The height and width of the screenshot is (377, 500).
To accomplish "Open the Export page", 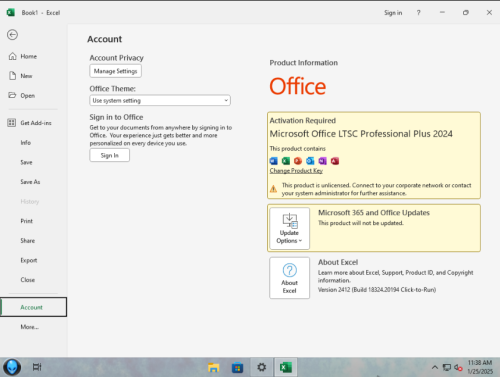I will tap(29, 260).
